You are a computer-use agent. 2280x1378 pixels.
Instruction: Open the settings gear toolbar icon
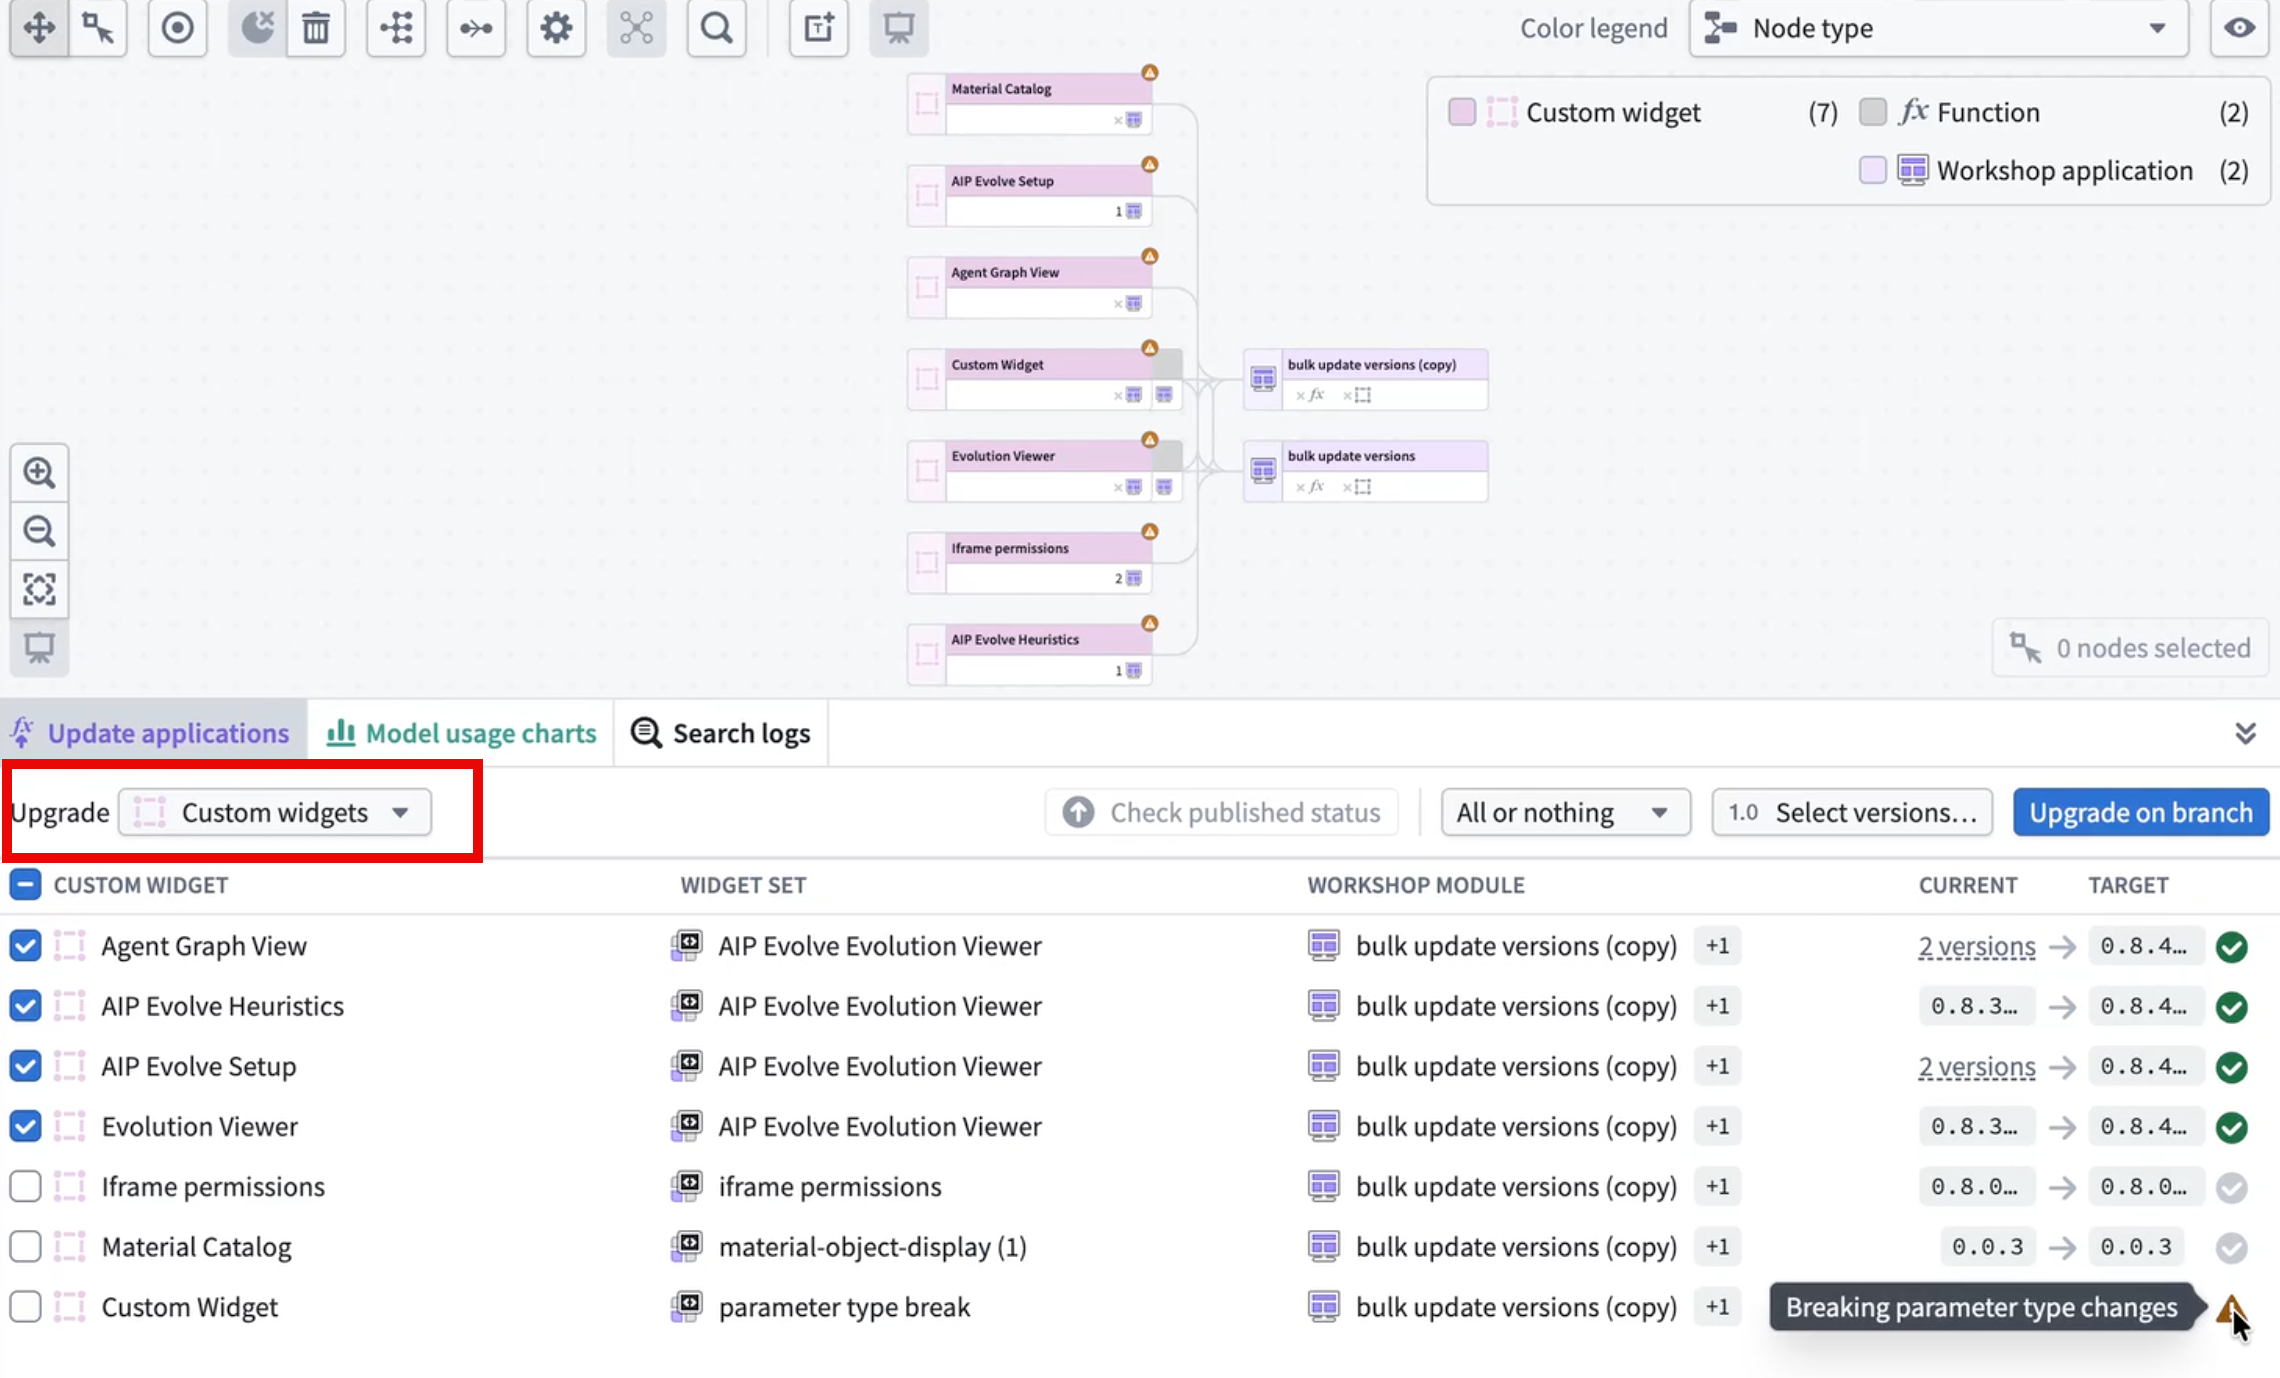tap(556, 27)
